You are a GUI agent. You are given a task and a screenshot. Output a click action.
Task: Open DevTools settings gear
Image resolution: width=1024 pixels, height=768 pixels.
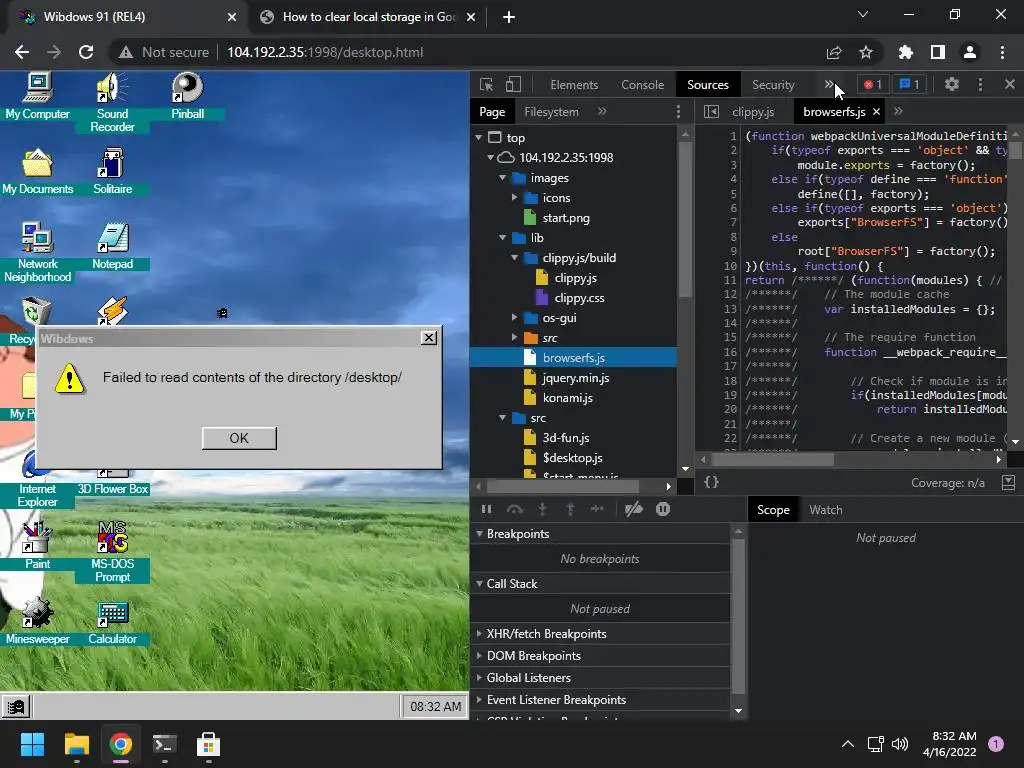(952, 84)
